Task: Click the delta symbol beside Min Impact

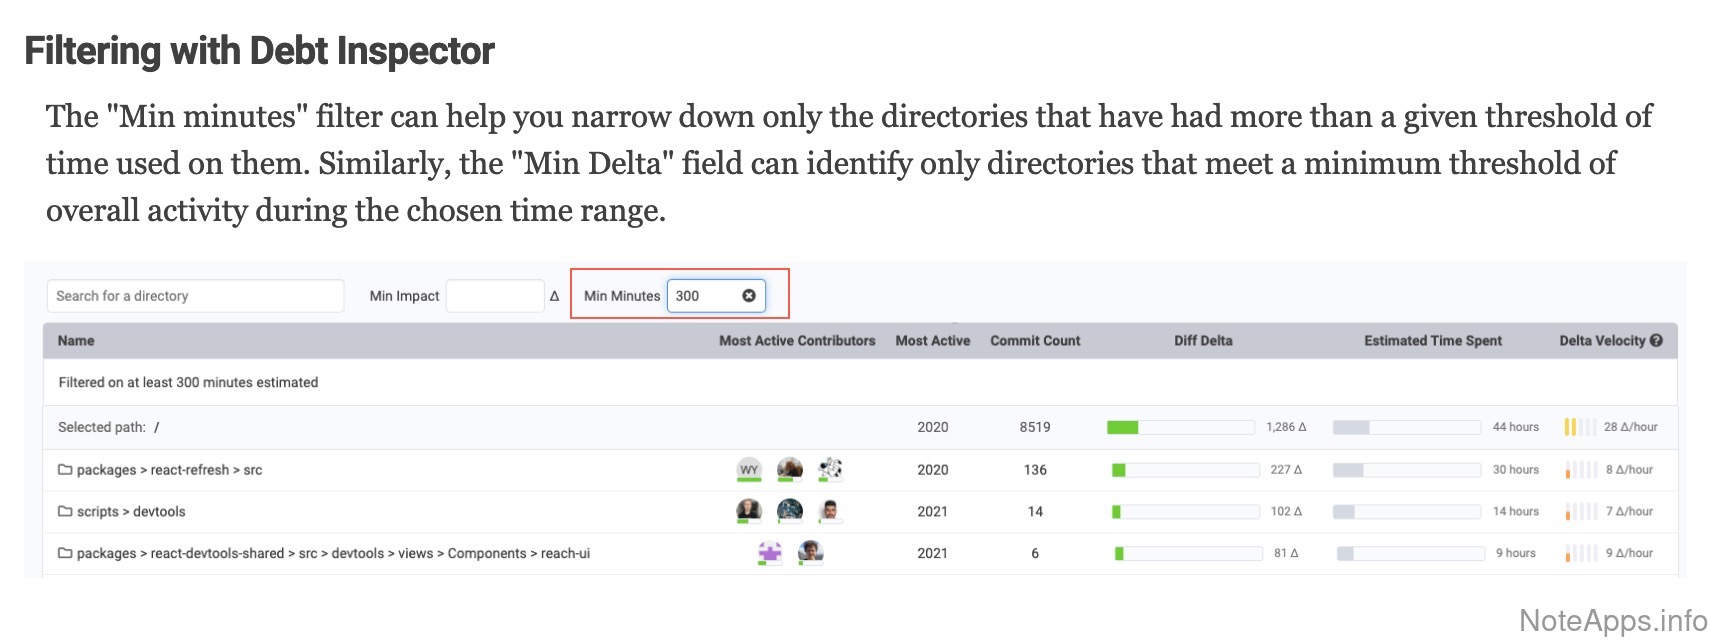Action: click(554, 296)
